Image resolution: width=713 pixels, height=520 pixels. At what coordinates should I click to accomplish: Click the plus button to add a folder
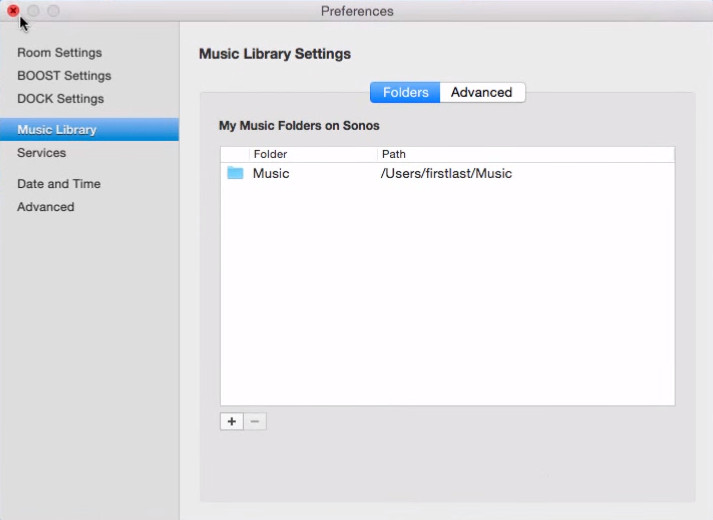click(x=232, y=421)
